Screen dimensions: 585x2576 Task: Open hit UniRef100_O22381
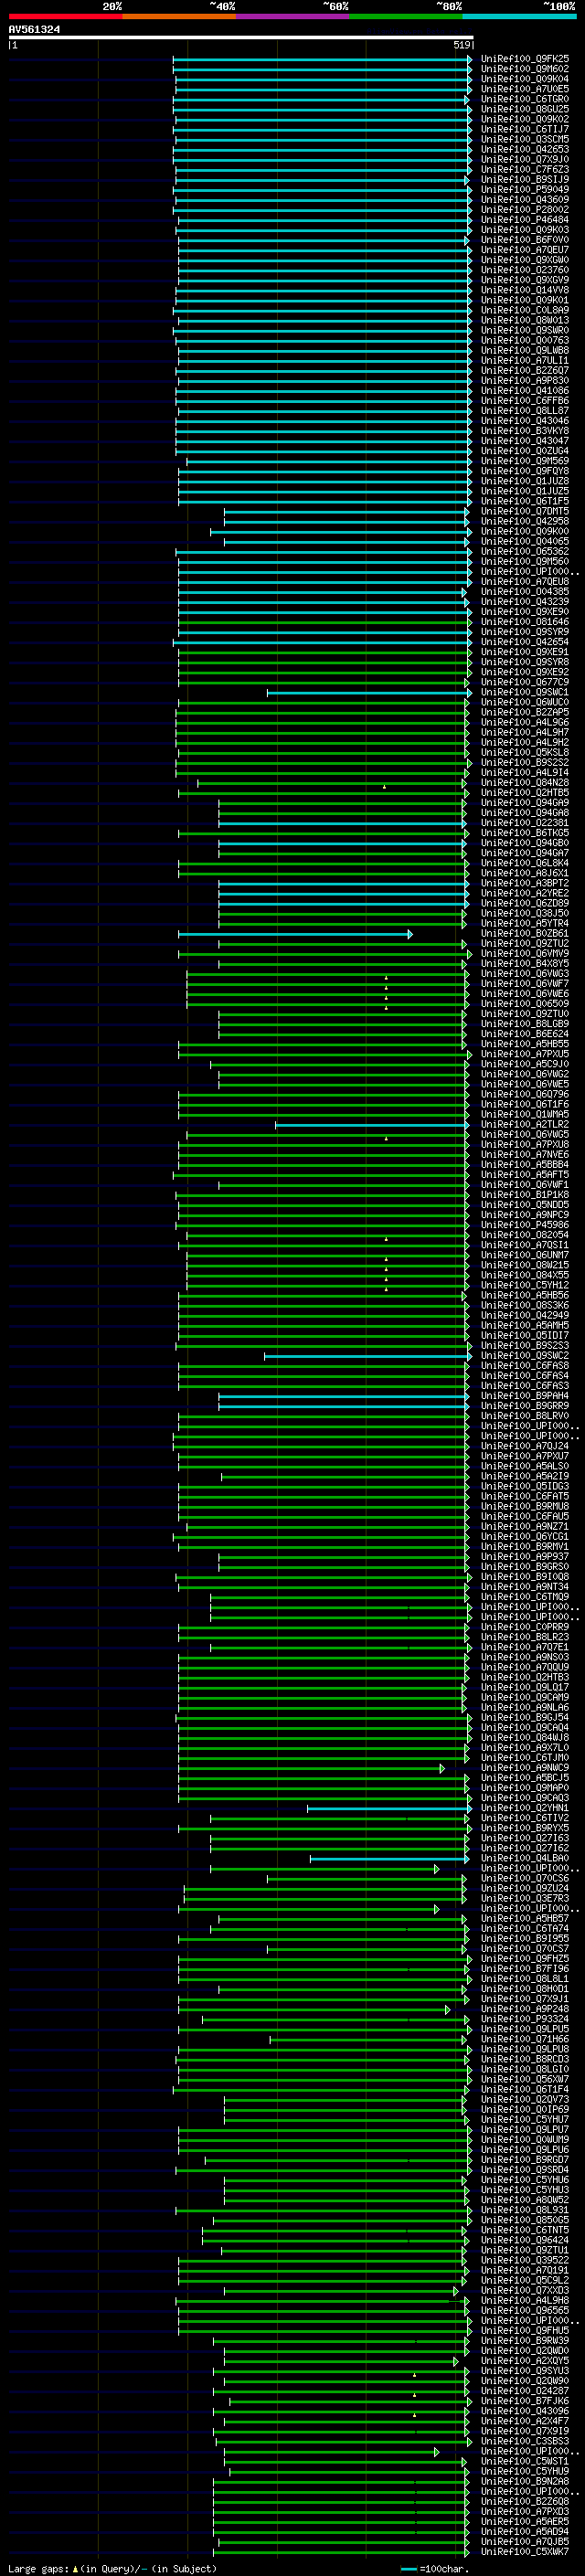click(x=525, y=823)
